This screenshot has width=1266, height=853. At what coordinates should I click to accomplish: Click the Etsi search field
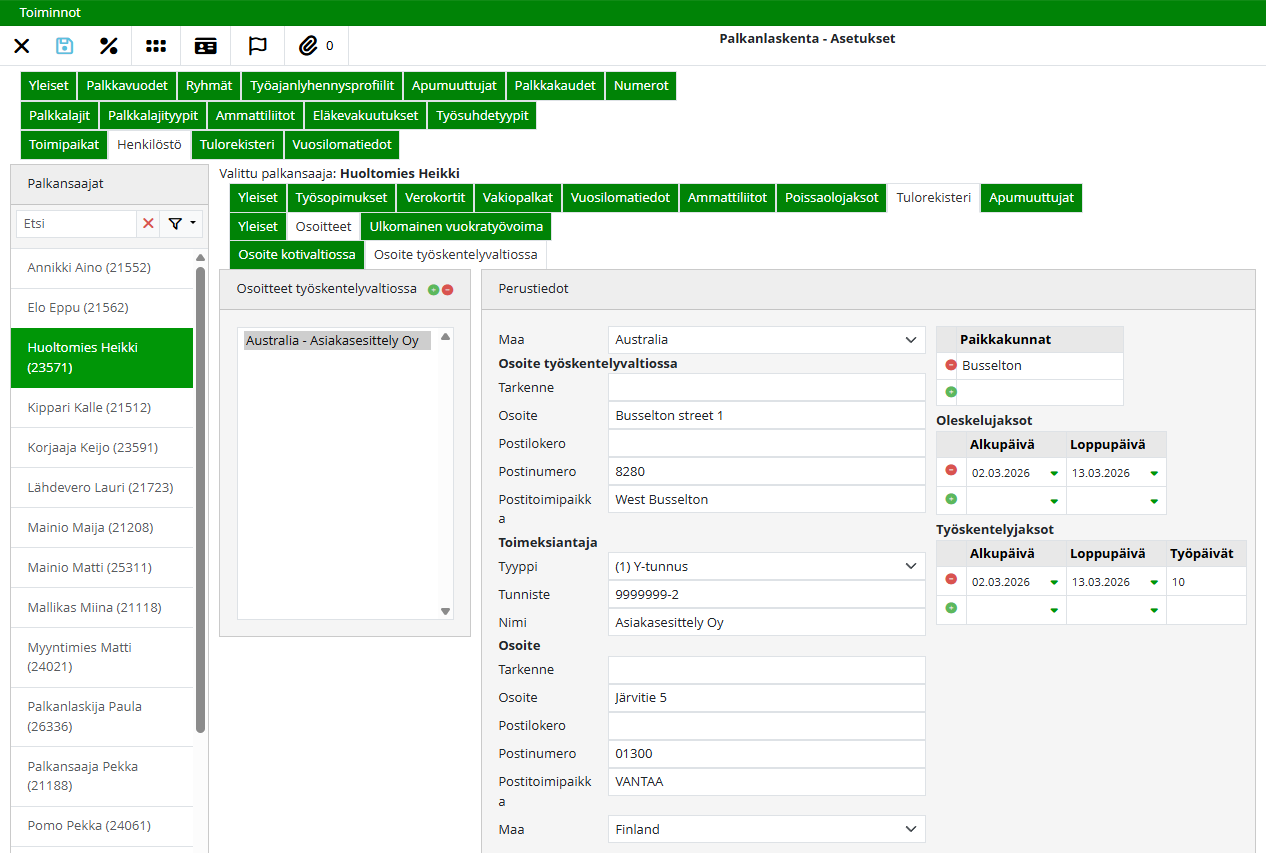[x=76, y=224]
